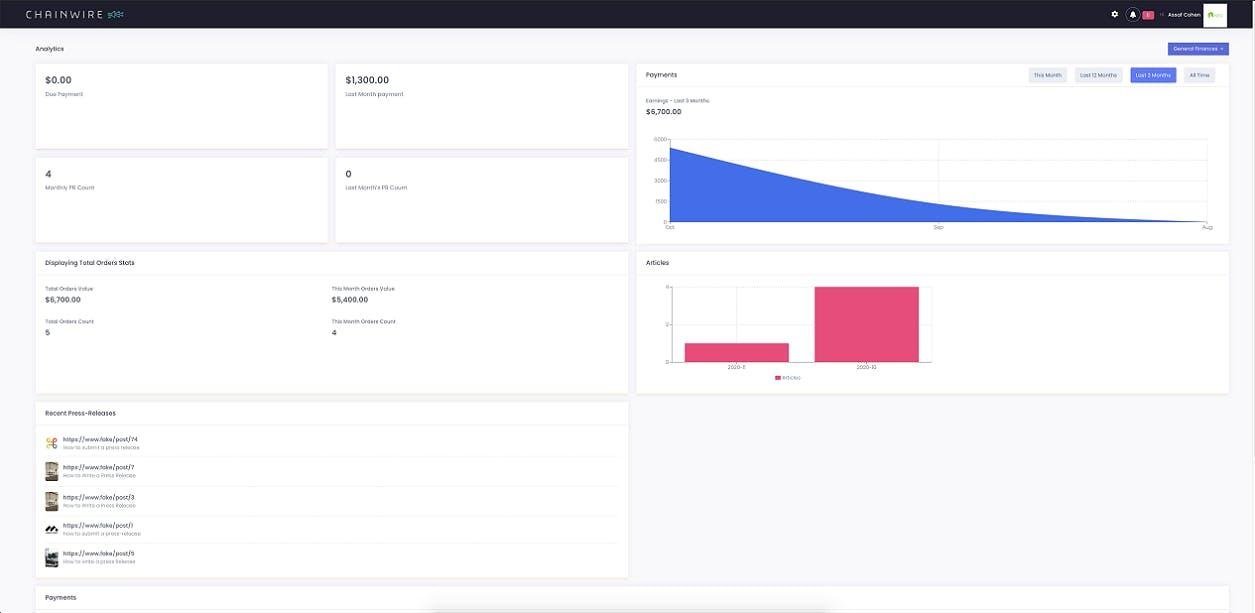The image size is (1255, 613).
Task: Click the red notification count badge
Action: coord(1148,14)
